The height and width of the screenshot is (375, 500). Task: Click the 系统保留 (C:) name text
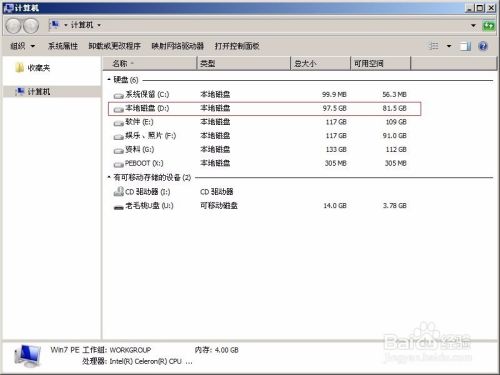click(147, 94)
